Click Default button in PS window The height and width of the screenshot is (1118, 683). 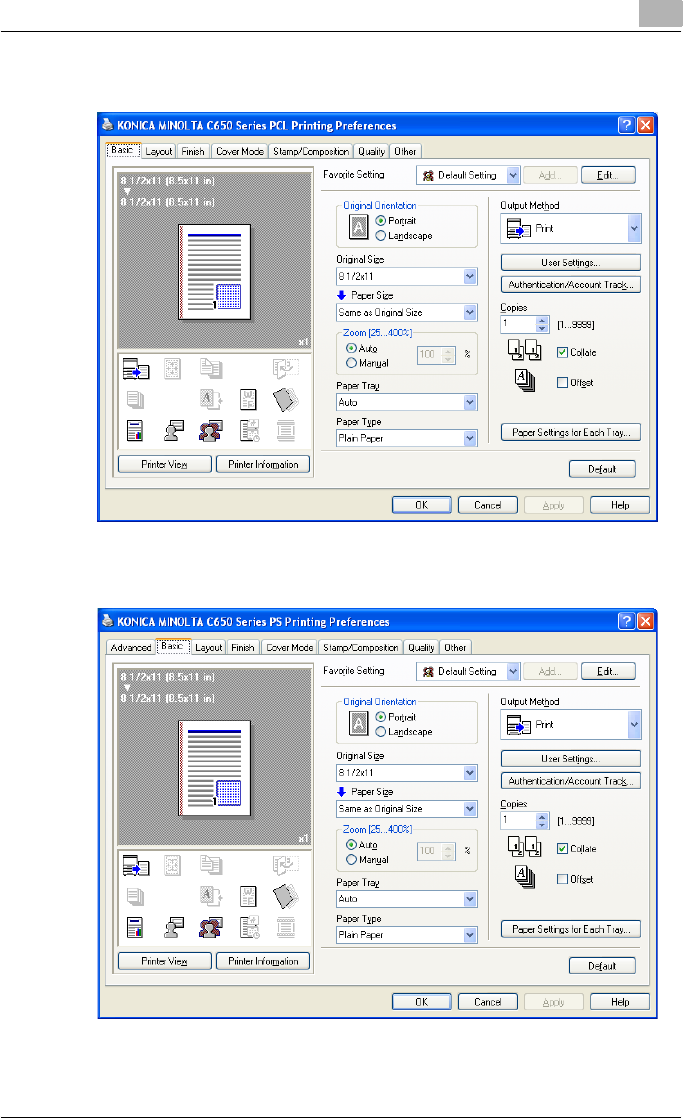pos(602,966)
